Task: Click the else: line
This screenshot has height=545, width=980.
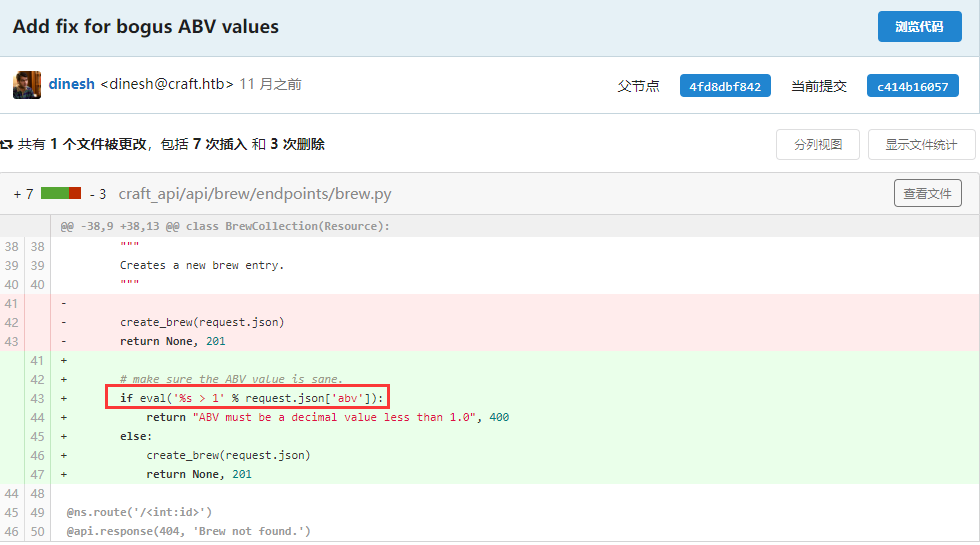Action: [x=136, y=436]
